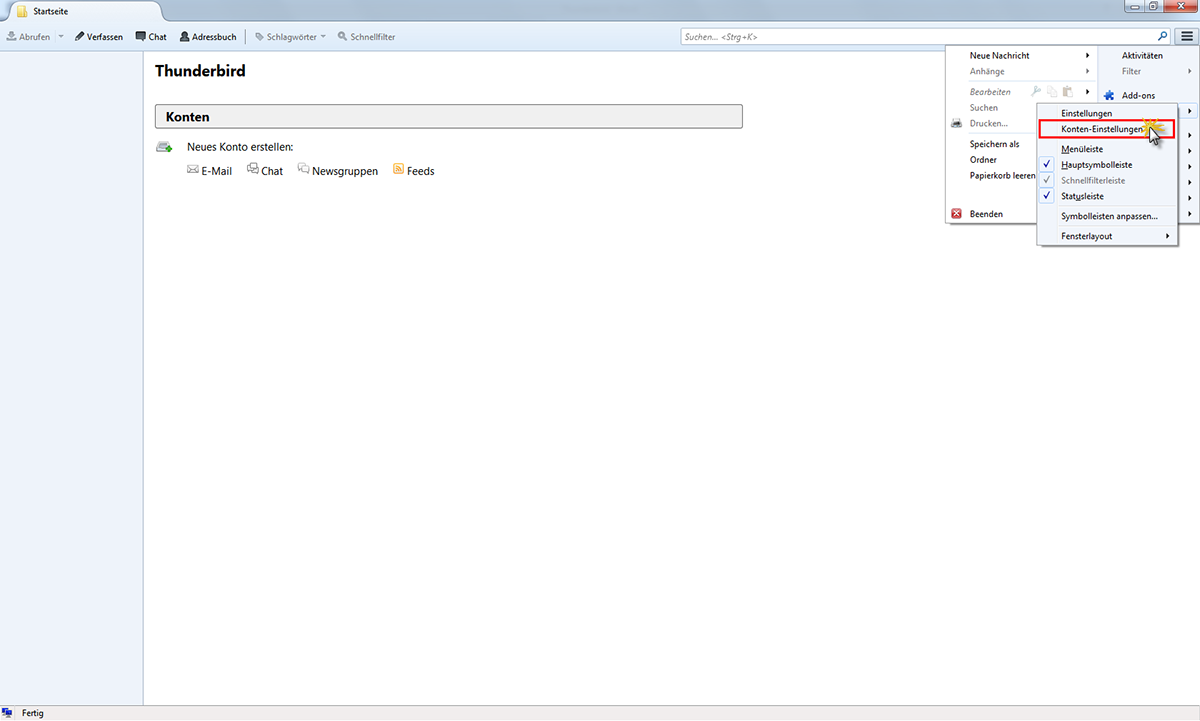Expand the Abrufen dropdown arrow
Image resolution: width=1200 pixels, height=721 pixels.
tap(61, 37)
